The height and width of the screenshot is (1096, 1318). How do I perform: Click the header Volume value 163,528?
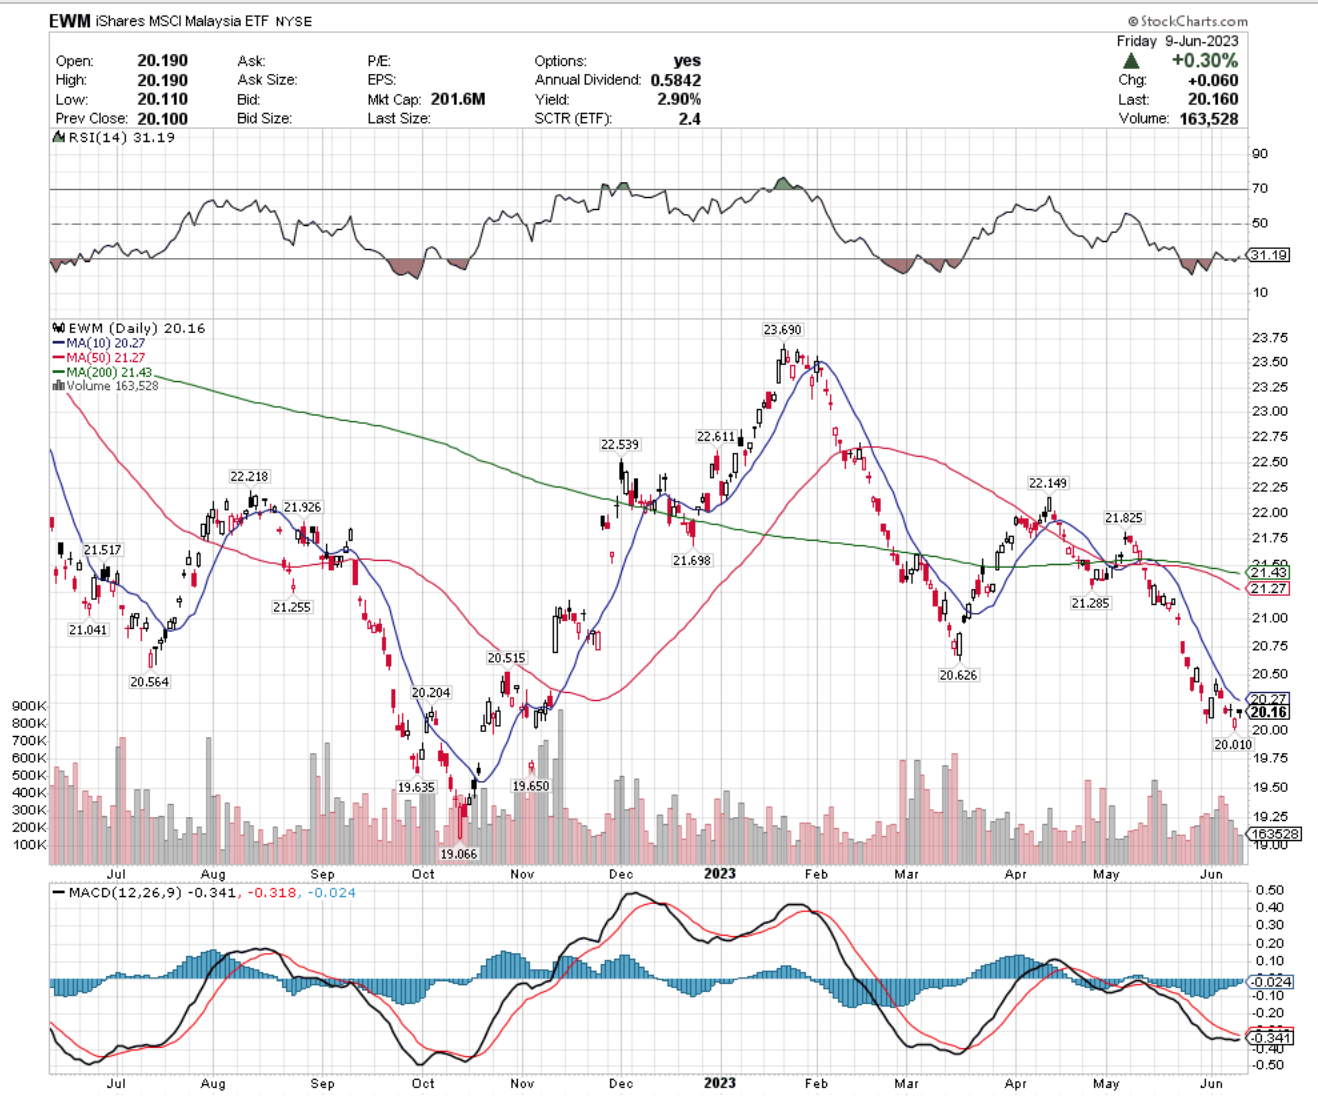(1208, 118)
